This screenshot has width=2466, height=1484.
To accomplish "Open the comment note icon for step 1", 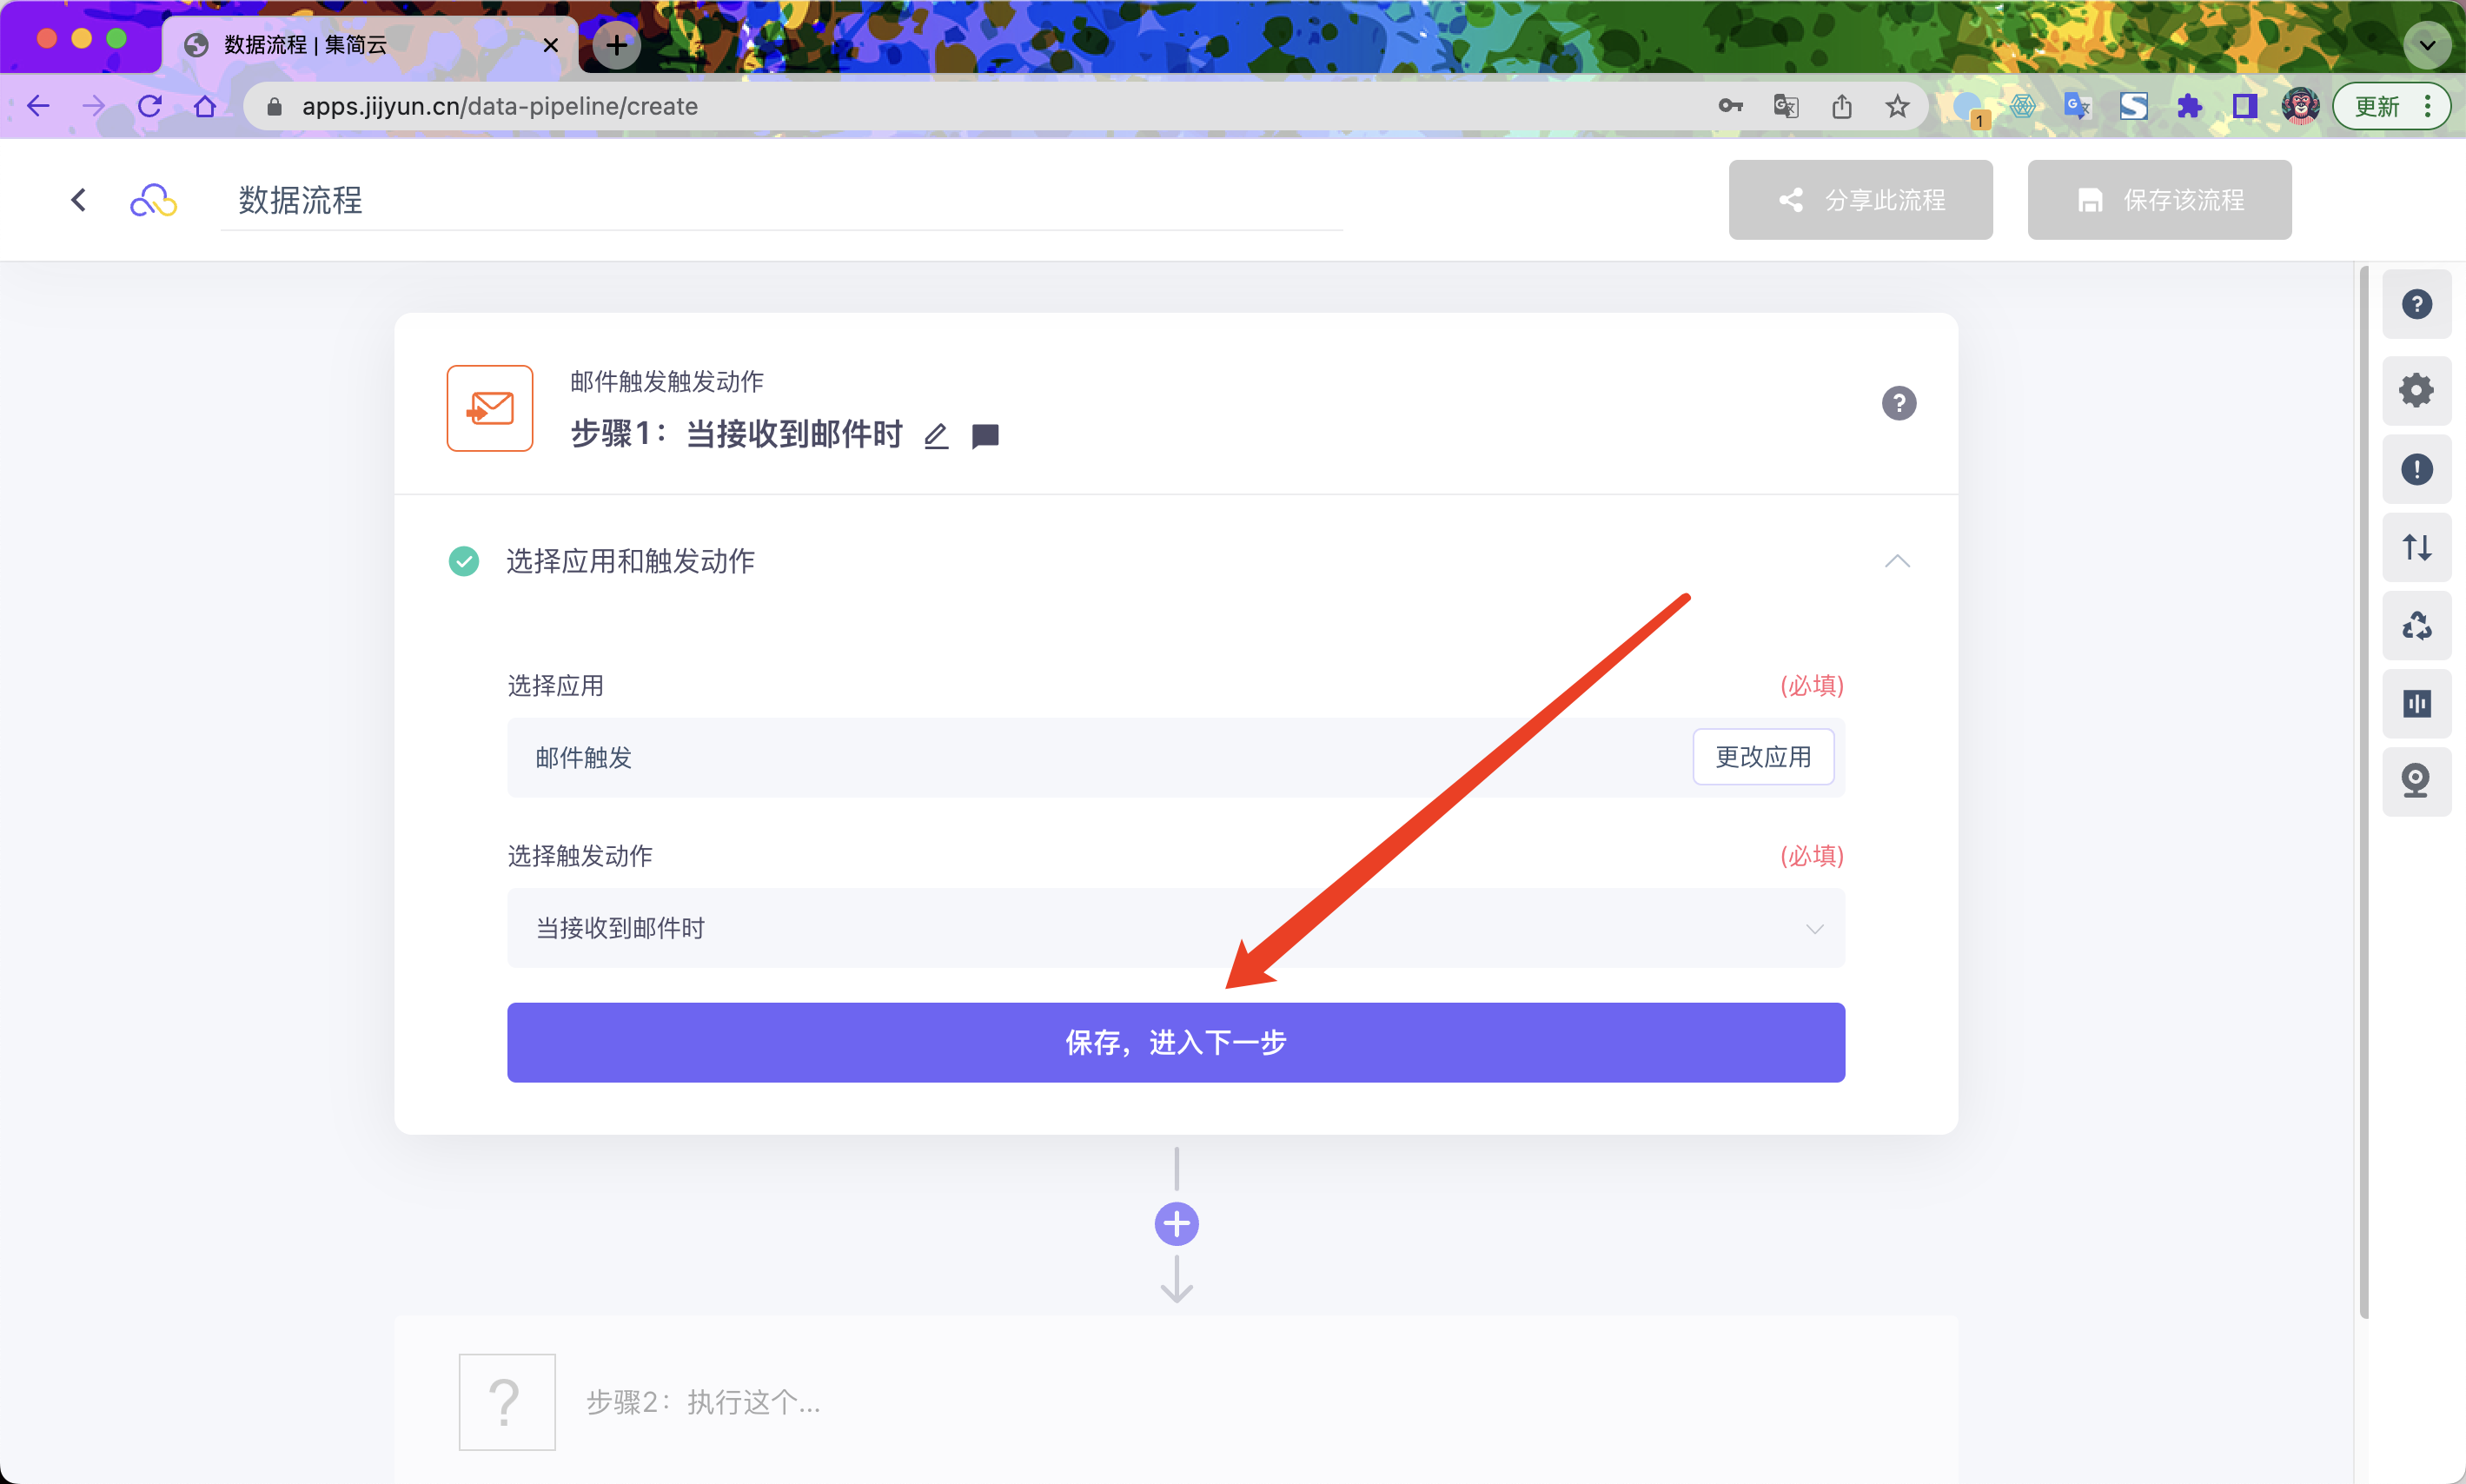I will 985,436.
